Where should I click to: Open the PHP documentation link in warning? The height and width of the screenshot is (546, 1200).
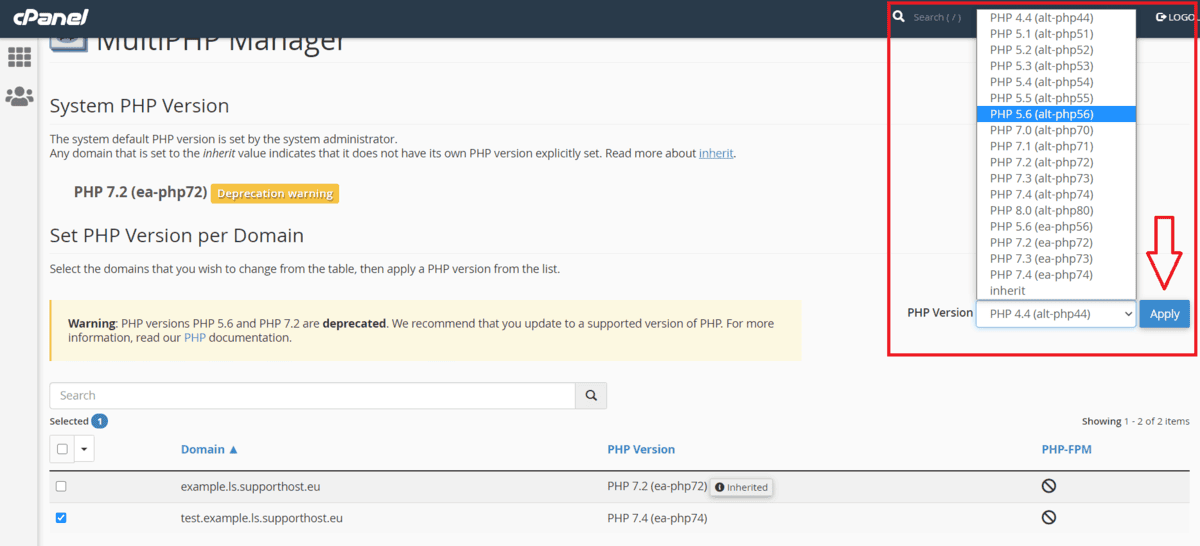point(194,338)
